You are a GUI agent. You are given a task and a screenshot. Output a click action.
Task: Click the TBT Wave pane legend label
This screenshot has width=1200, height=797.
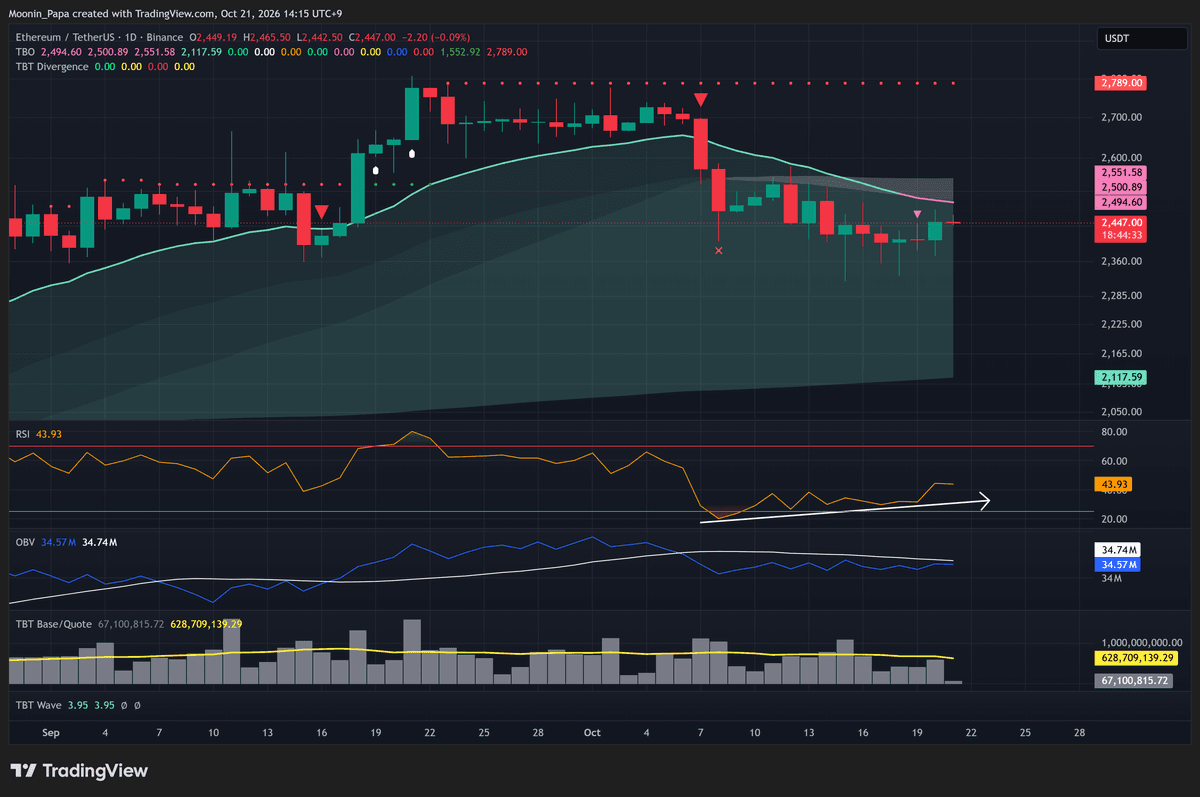pyautogui.click(x=40, y=705)
